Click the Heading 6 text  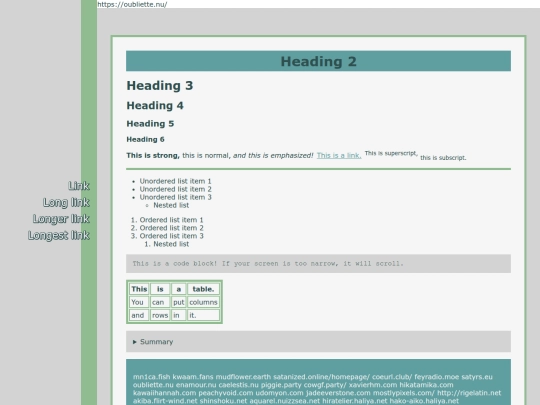pos(145,139)
